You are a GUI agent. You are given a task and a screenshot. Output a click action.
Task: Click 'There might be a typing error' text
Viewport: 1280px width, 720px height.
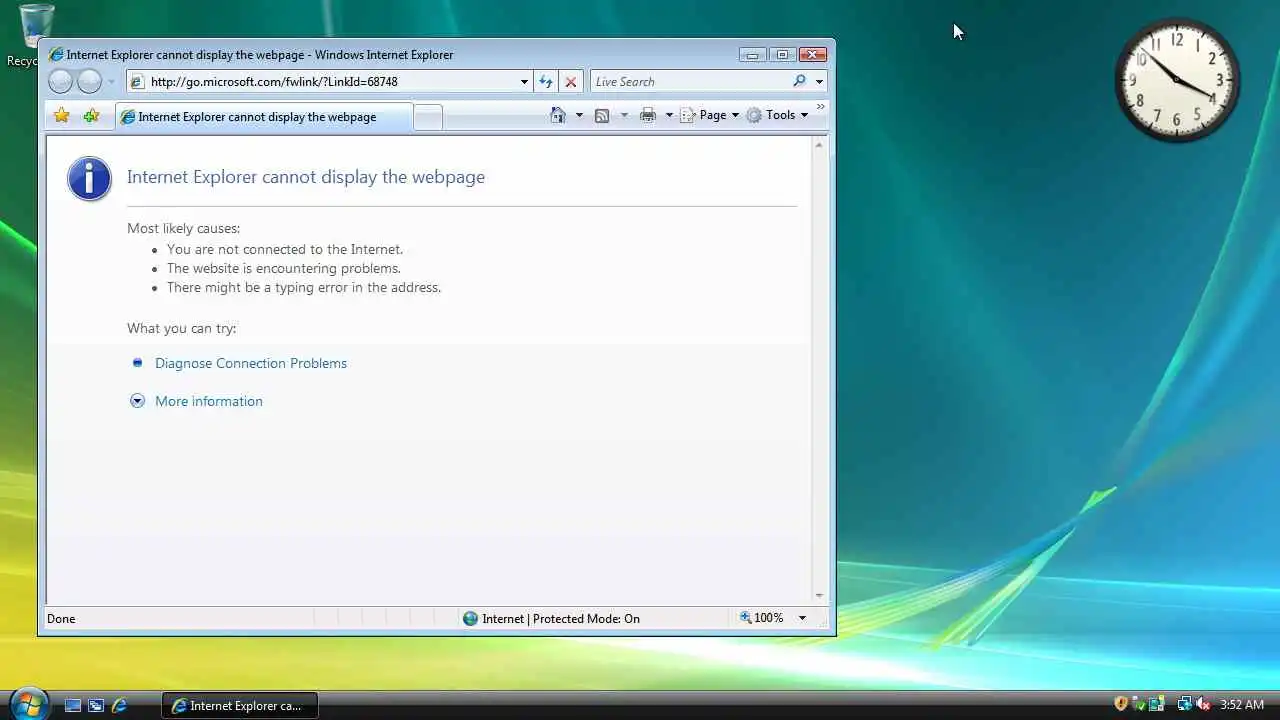click(304, 287)
